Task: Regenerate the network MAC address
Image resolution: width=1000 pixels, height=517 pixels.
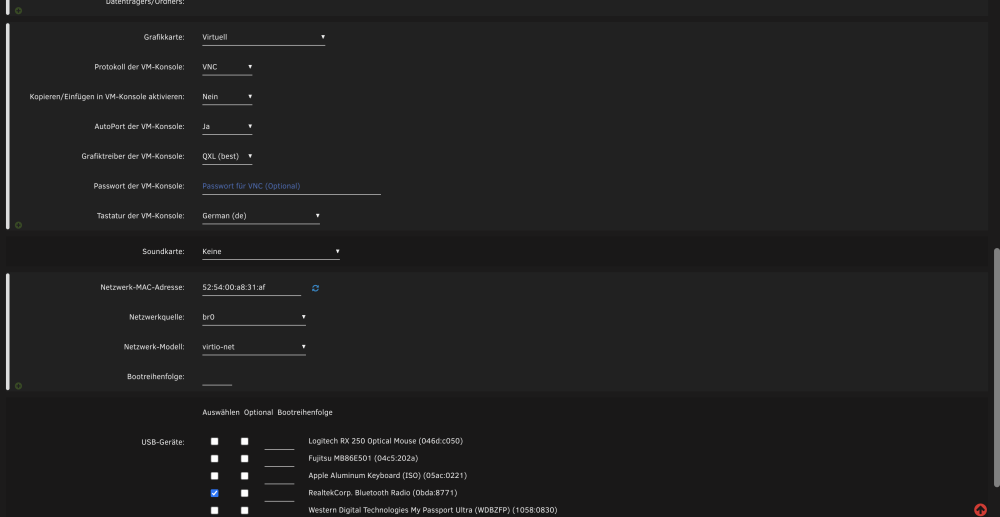Action: [x=315, y=288]
